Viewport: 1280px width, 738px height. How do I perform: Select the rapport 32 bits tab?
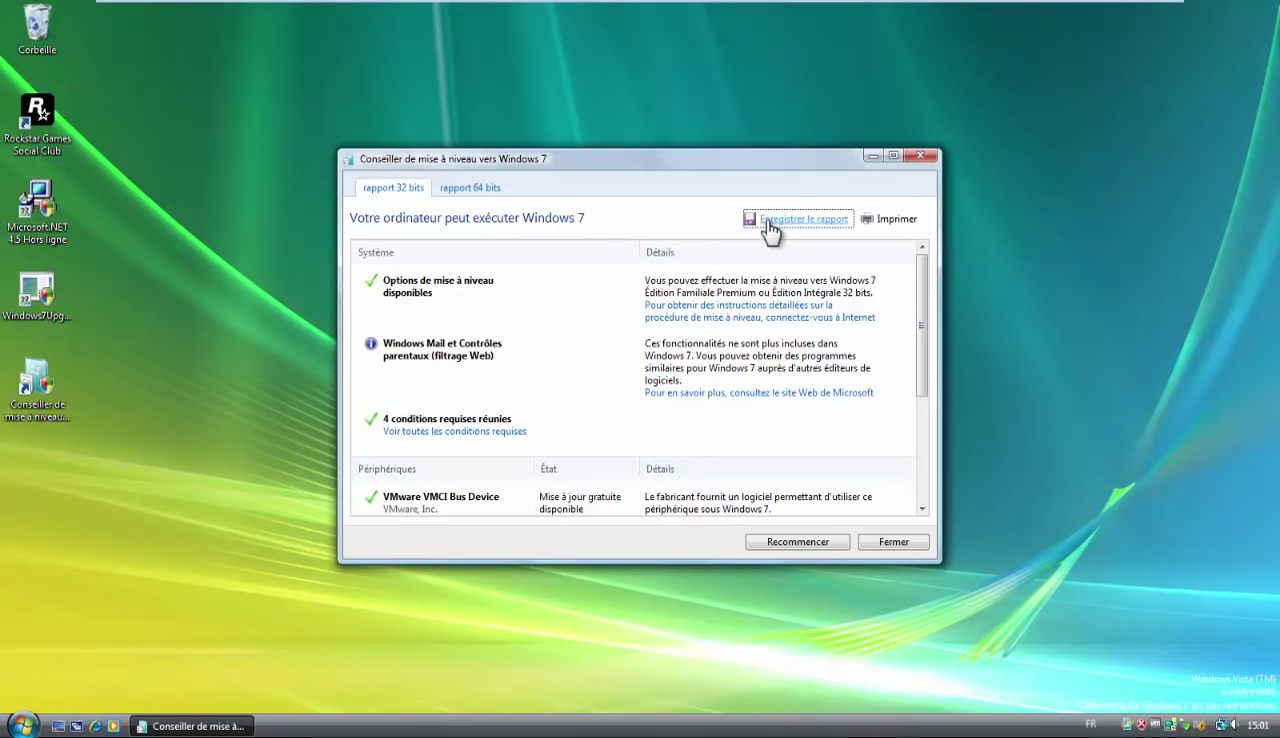393,188
